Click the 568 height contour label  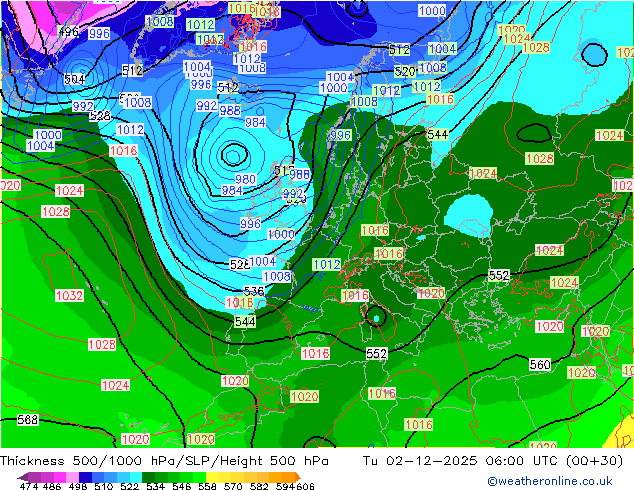click(x=27, y=420)
